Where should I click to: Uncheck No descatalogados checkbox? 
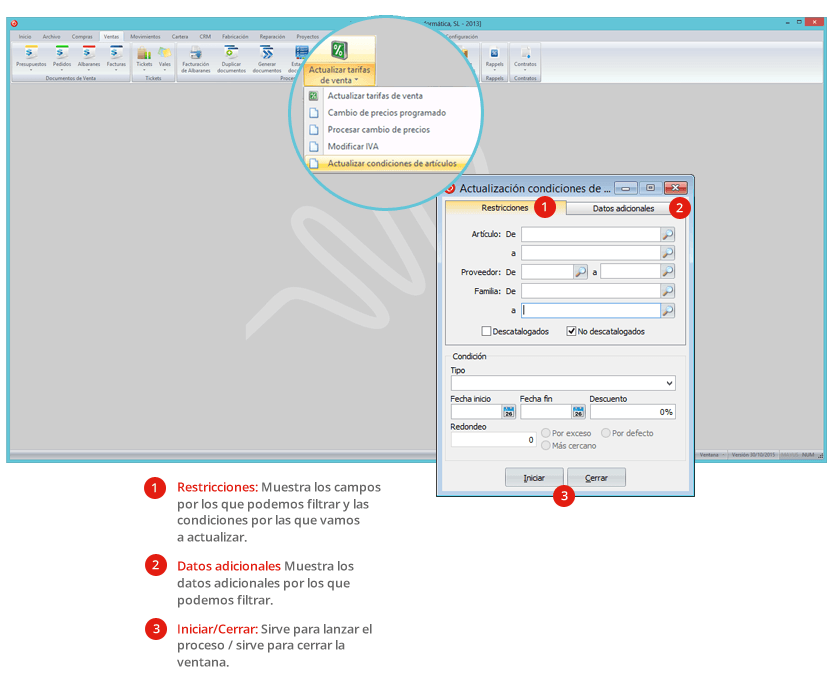(572, 331)
